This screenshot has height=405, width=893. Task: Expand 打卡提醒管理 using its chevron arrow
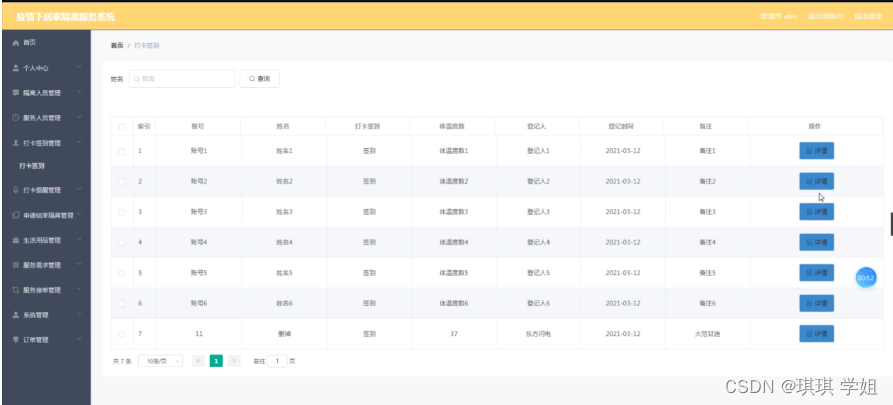coord(79,190)
